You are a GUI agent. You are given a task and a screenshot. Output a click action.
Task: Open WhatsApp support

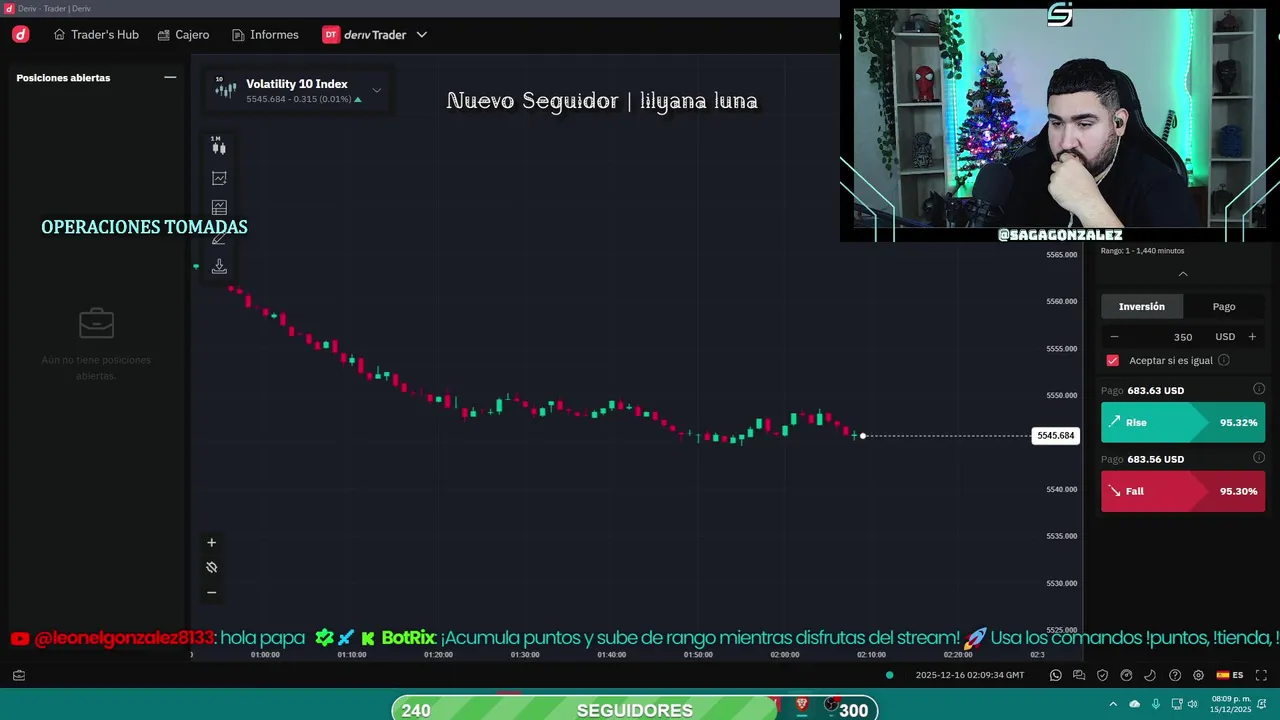tap(1055, 675)
